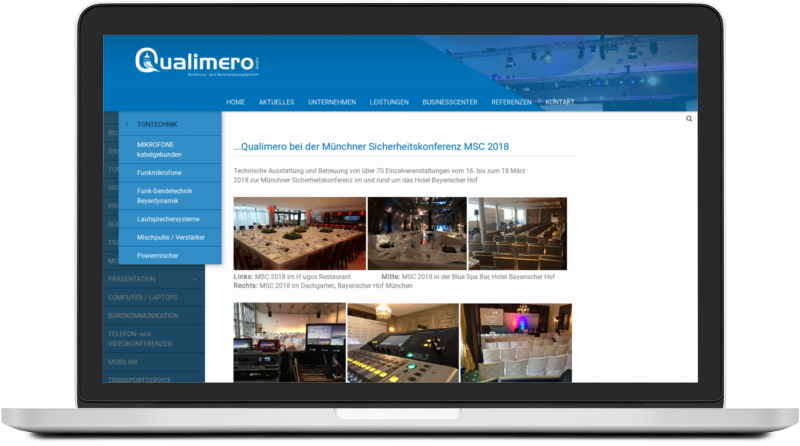Select Mikrofone kabelgebunden in submenu

click(x=170, y=150)
